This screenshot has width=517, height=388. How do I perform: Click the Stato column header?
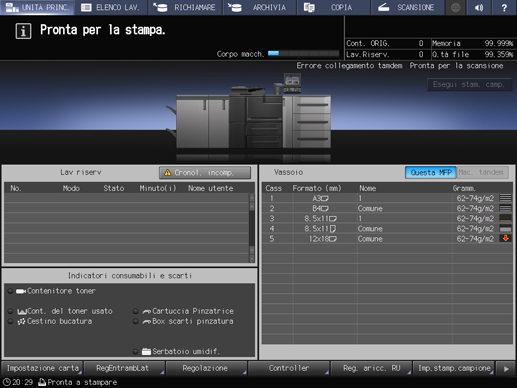113,188
